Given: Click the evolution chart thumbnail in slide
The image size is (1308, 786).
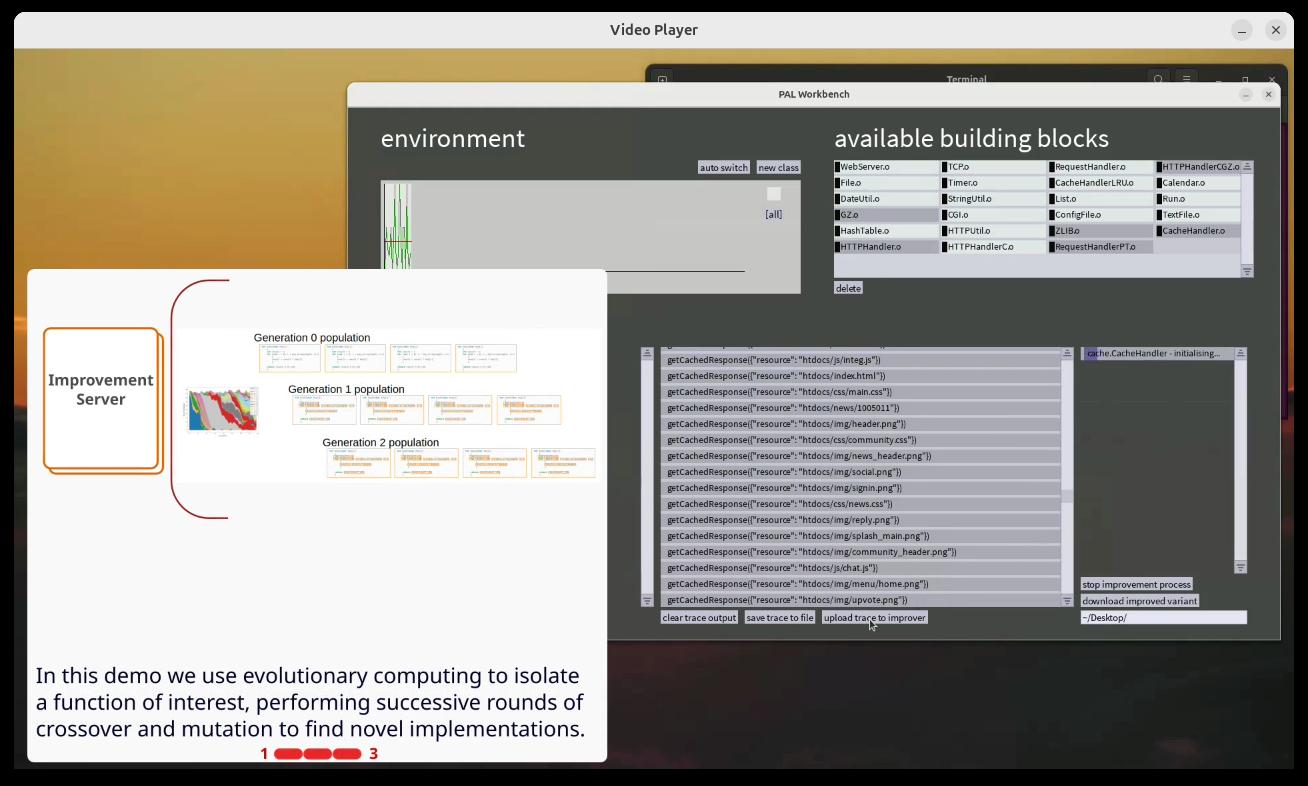Looking at the screenshot, I should (222, 411).
